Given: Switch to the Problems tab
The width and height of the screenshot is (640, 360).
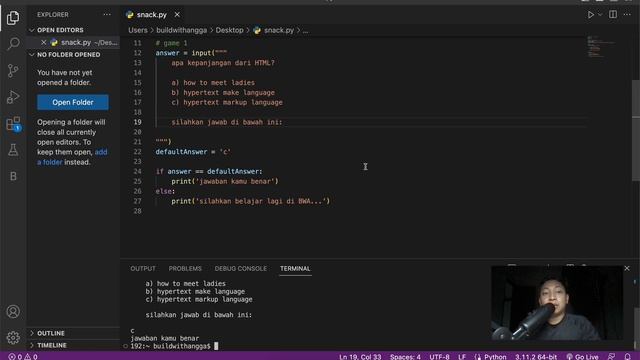Looking at the screenshot, I should pos(185,268).
